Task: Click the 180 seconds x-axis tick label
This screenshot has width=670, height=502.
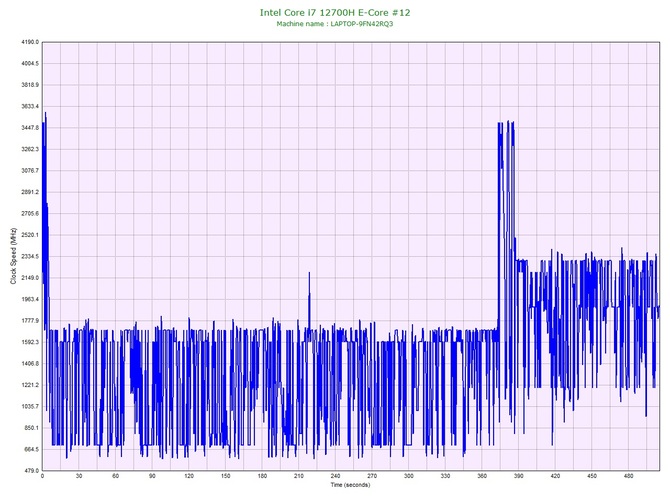Action: [262, 476]
